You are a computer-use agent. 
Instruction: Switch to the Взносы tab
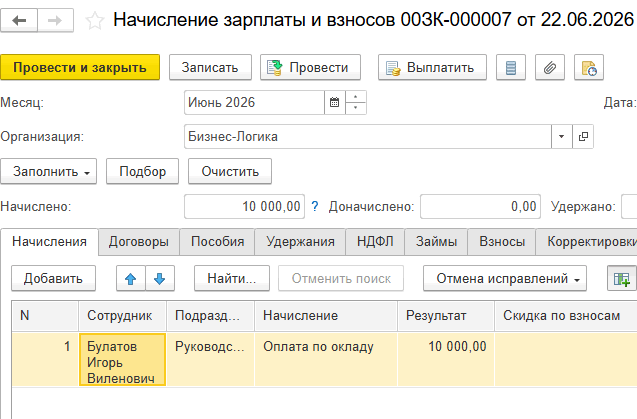(502, 242)
